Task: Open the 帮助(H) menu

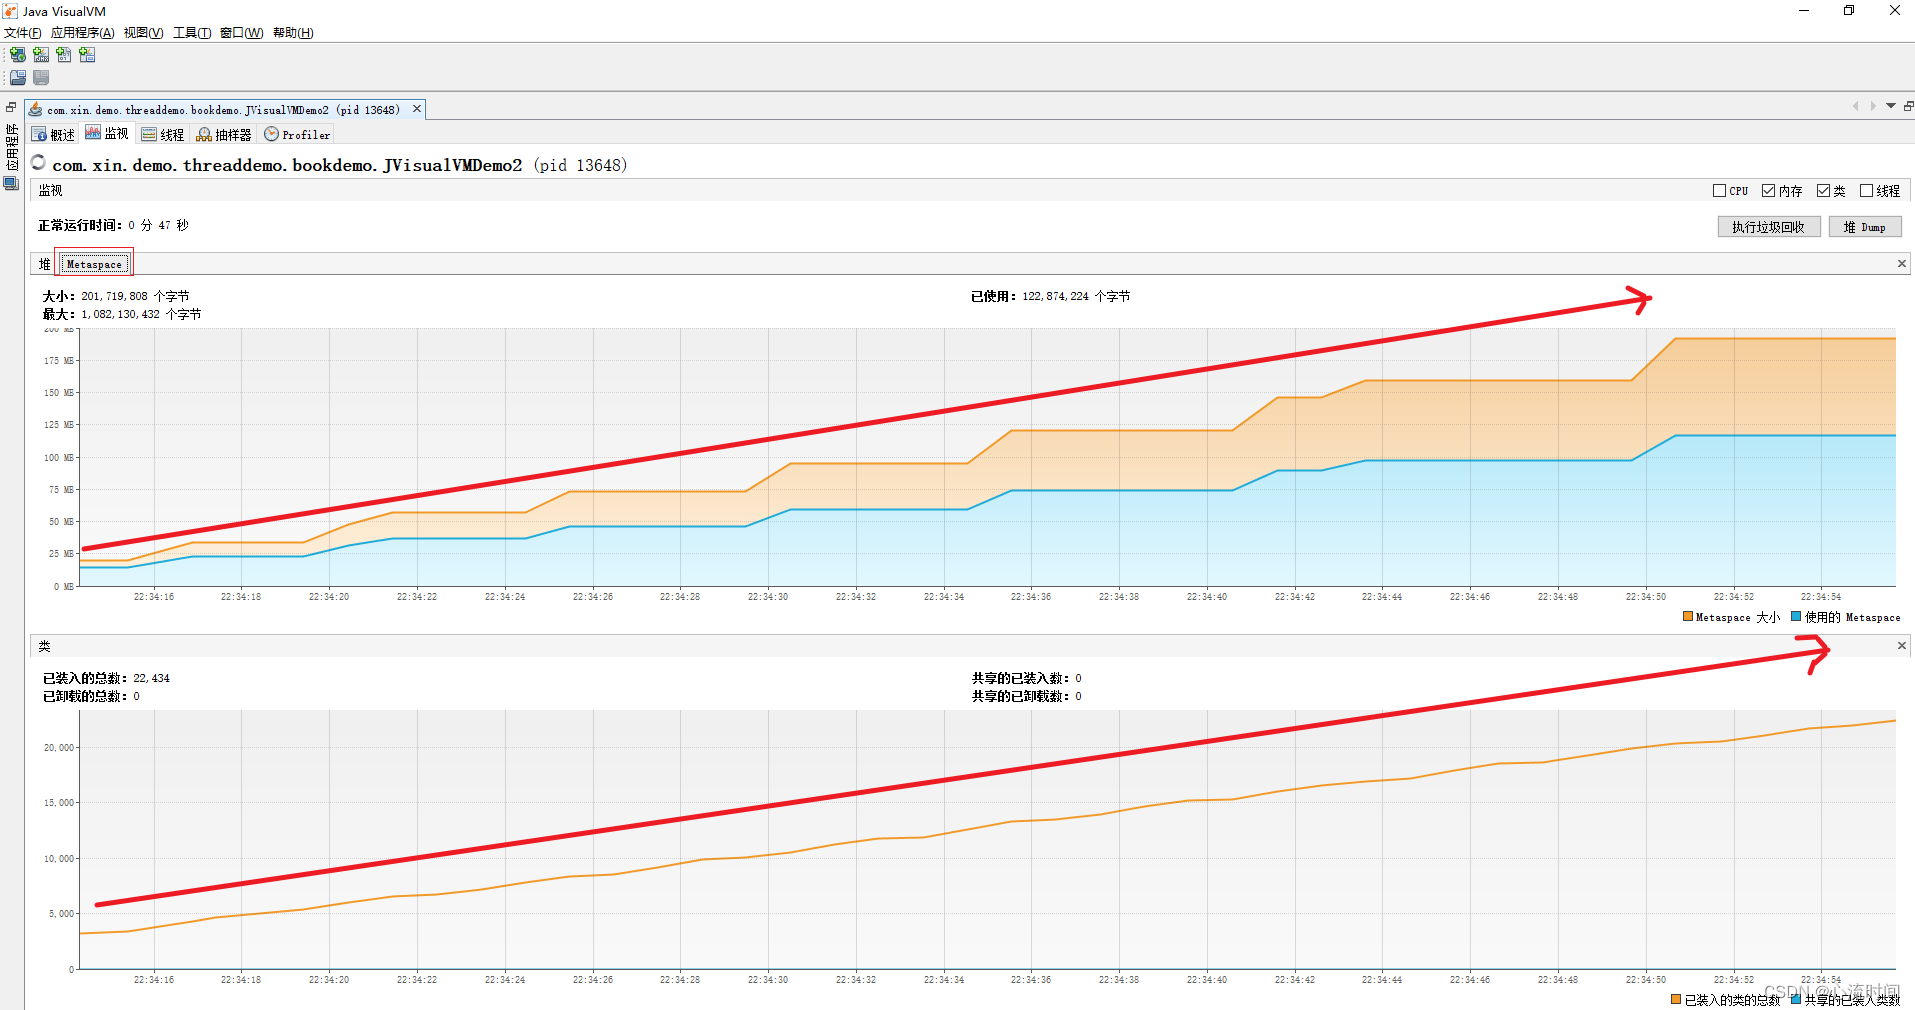Action: pos(293,33)
